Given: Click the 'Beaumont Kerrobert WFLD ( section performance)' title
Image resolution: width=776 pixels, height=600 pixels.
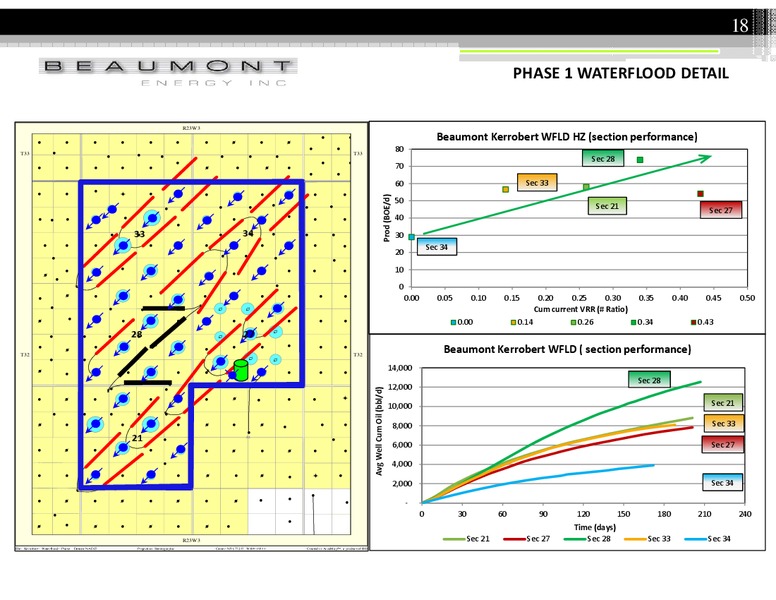Looking at the screenshot, I should pos(567,349).
